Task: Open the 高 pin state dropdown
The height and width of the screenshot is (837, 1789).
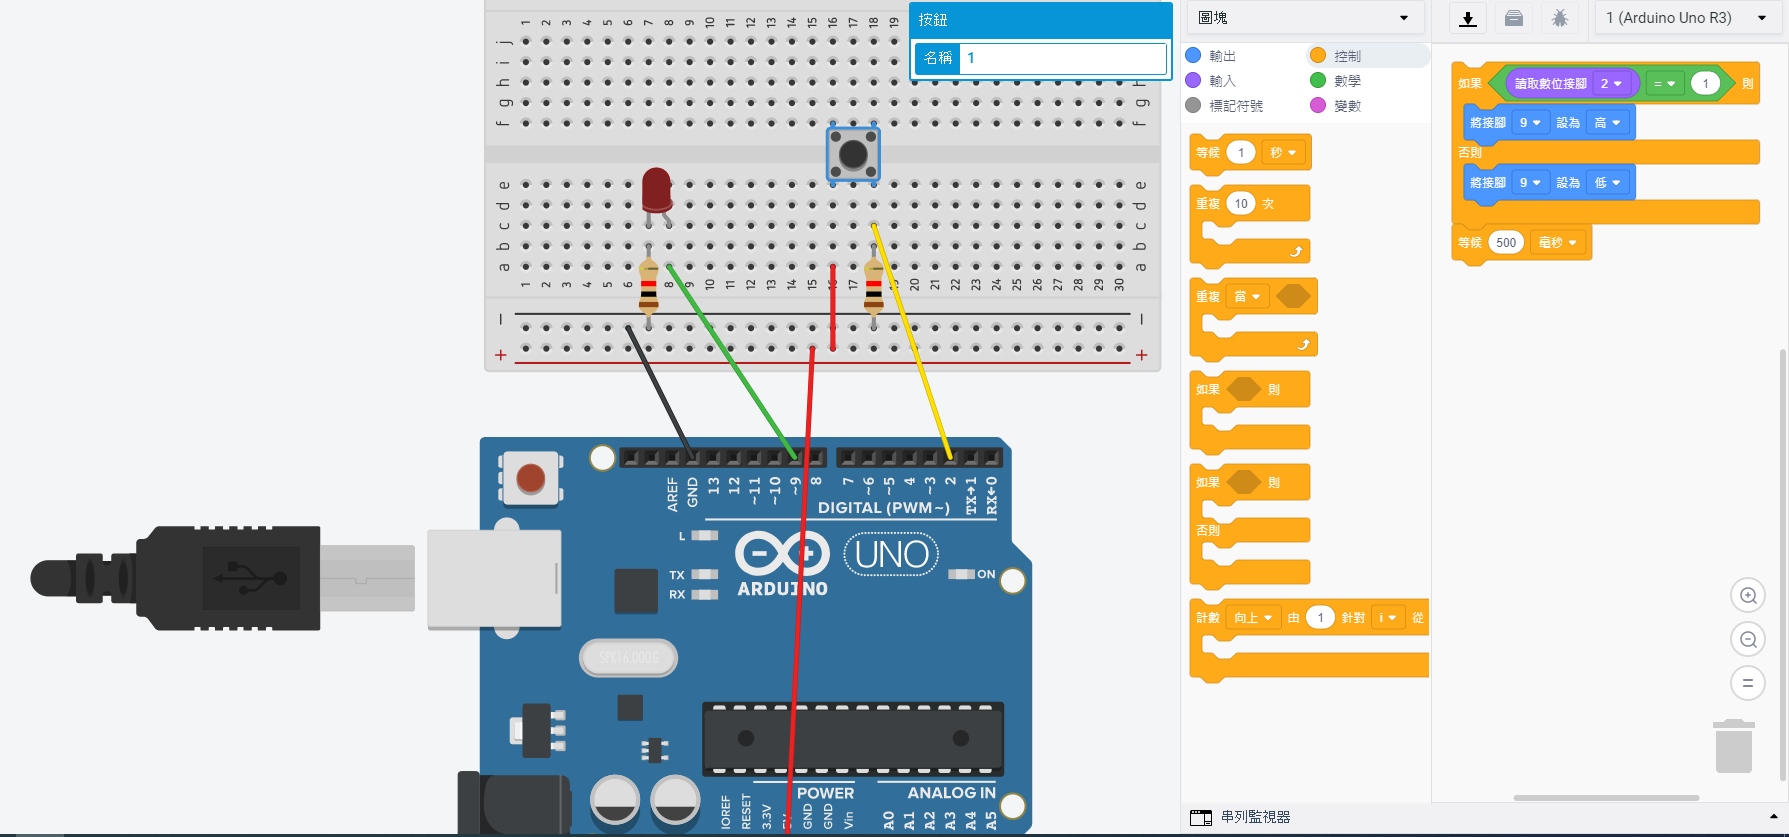Action: point(1607,123)
